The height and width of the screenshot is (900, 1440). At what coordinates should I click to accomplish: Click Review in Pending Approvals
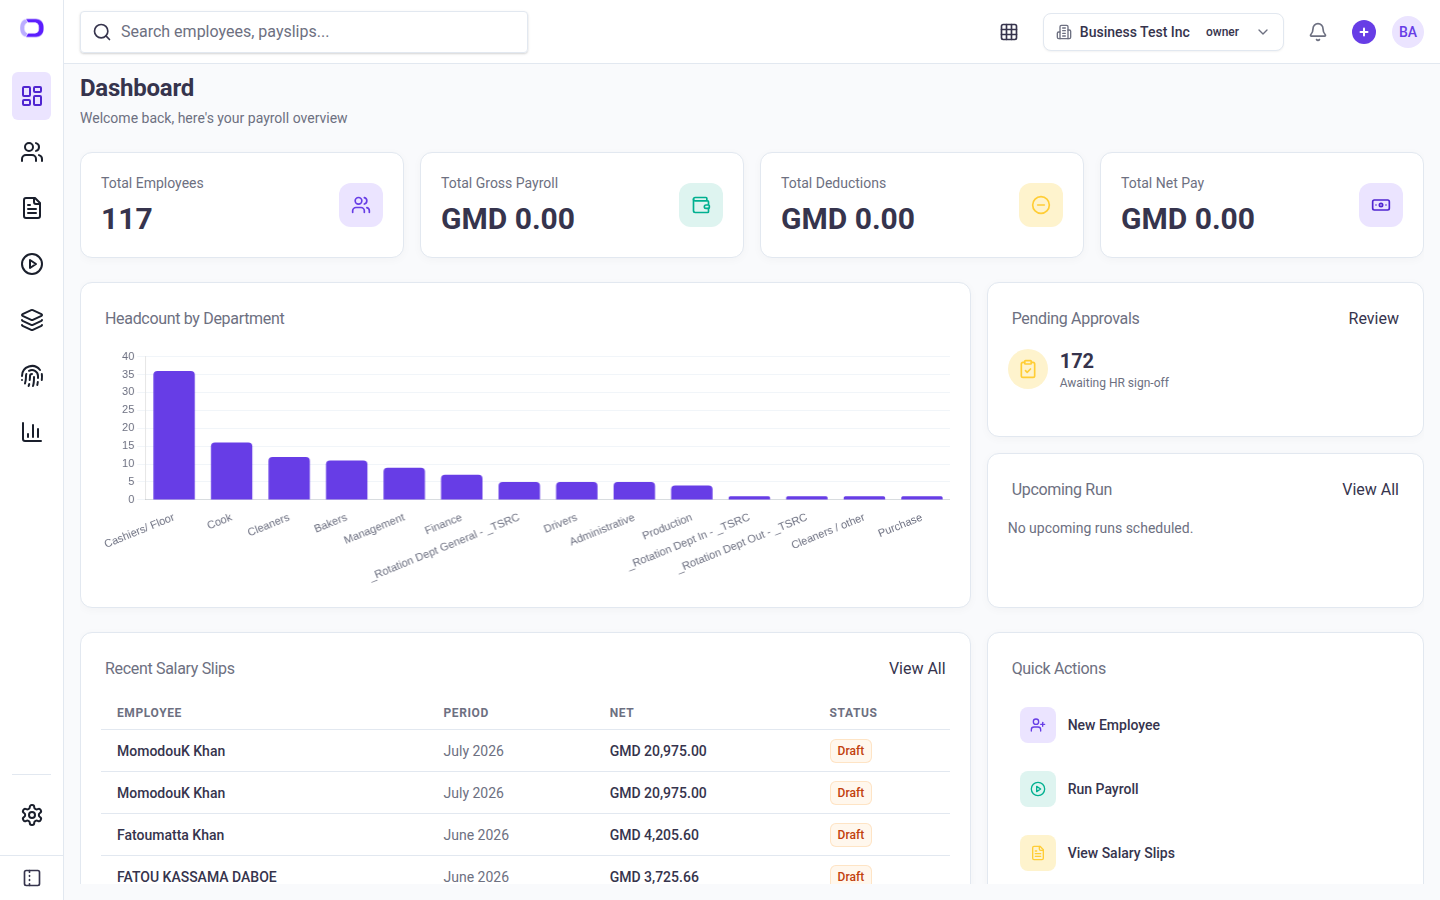pyautogui.click(x=1373, y=318)
